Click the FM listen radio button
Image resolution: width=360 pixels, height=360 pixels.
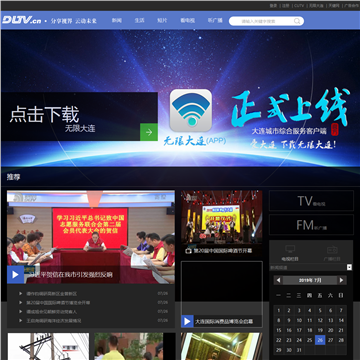(311, 225)
